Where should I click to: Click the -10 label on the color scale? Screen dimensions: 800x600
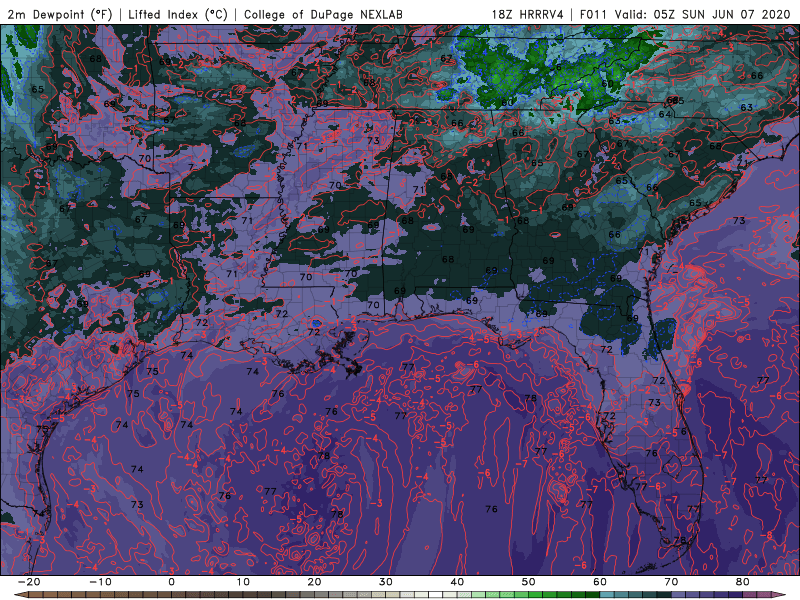pos(100,582)
